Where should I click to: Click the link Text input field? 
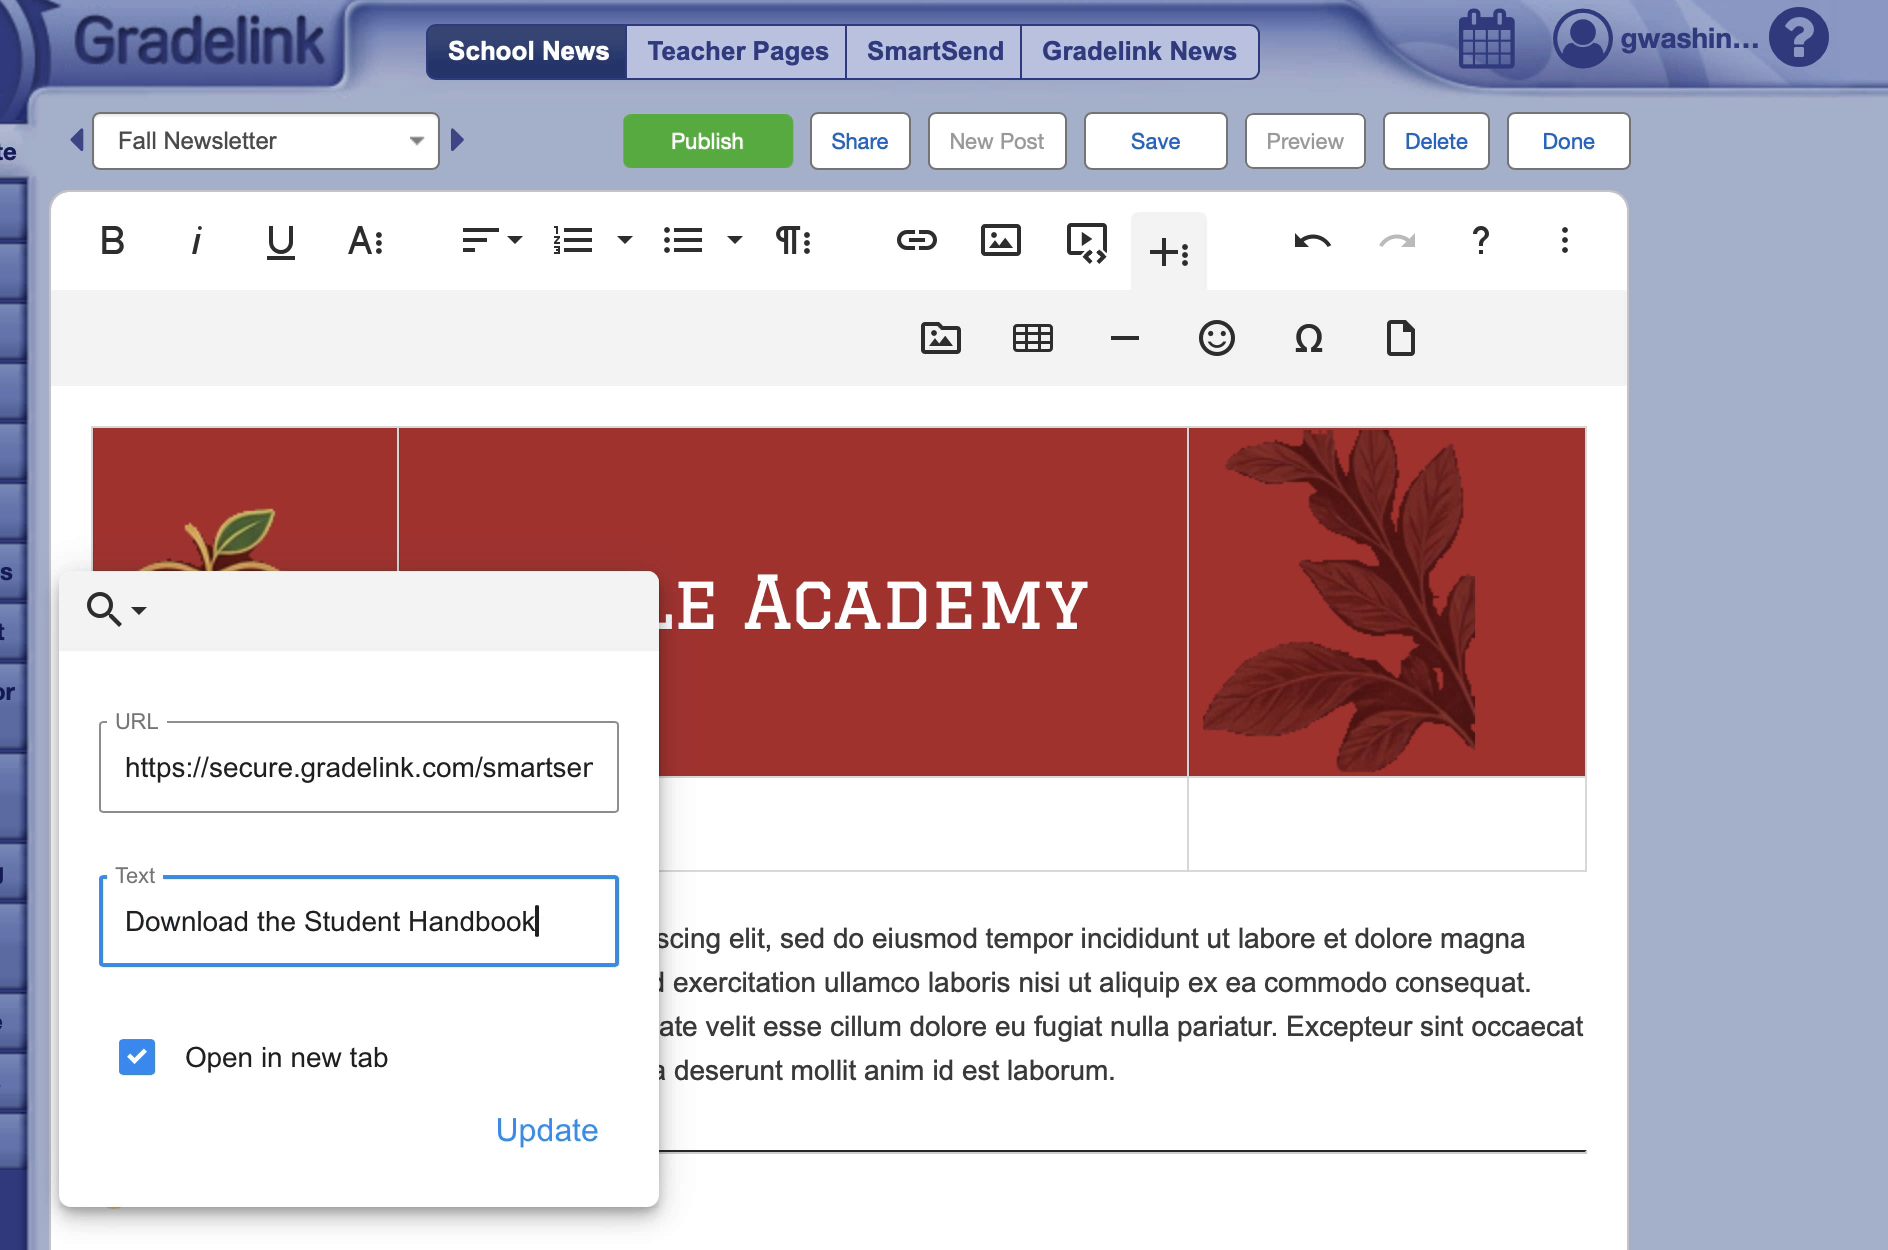359,921
